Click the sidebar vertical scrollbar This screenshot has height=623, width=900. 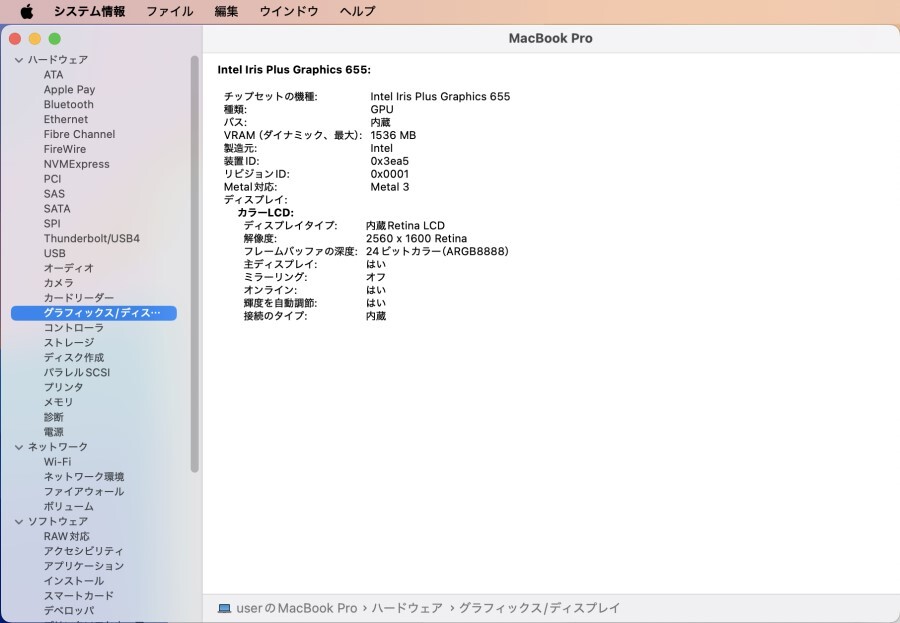[x=195, y=264]
